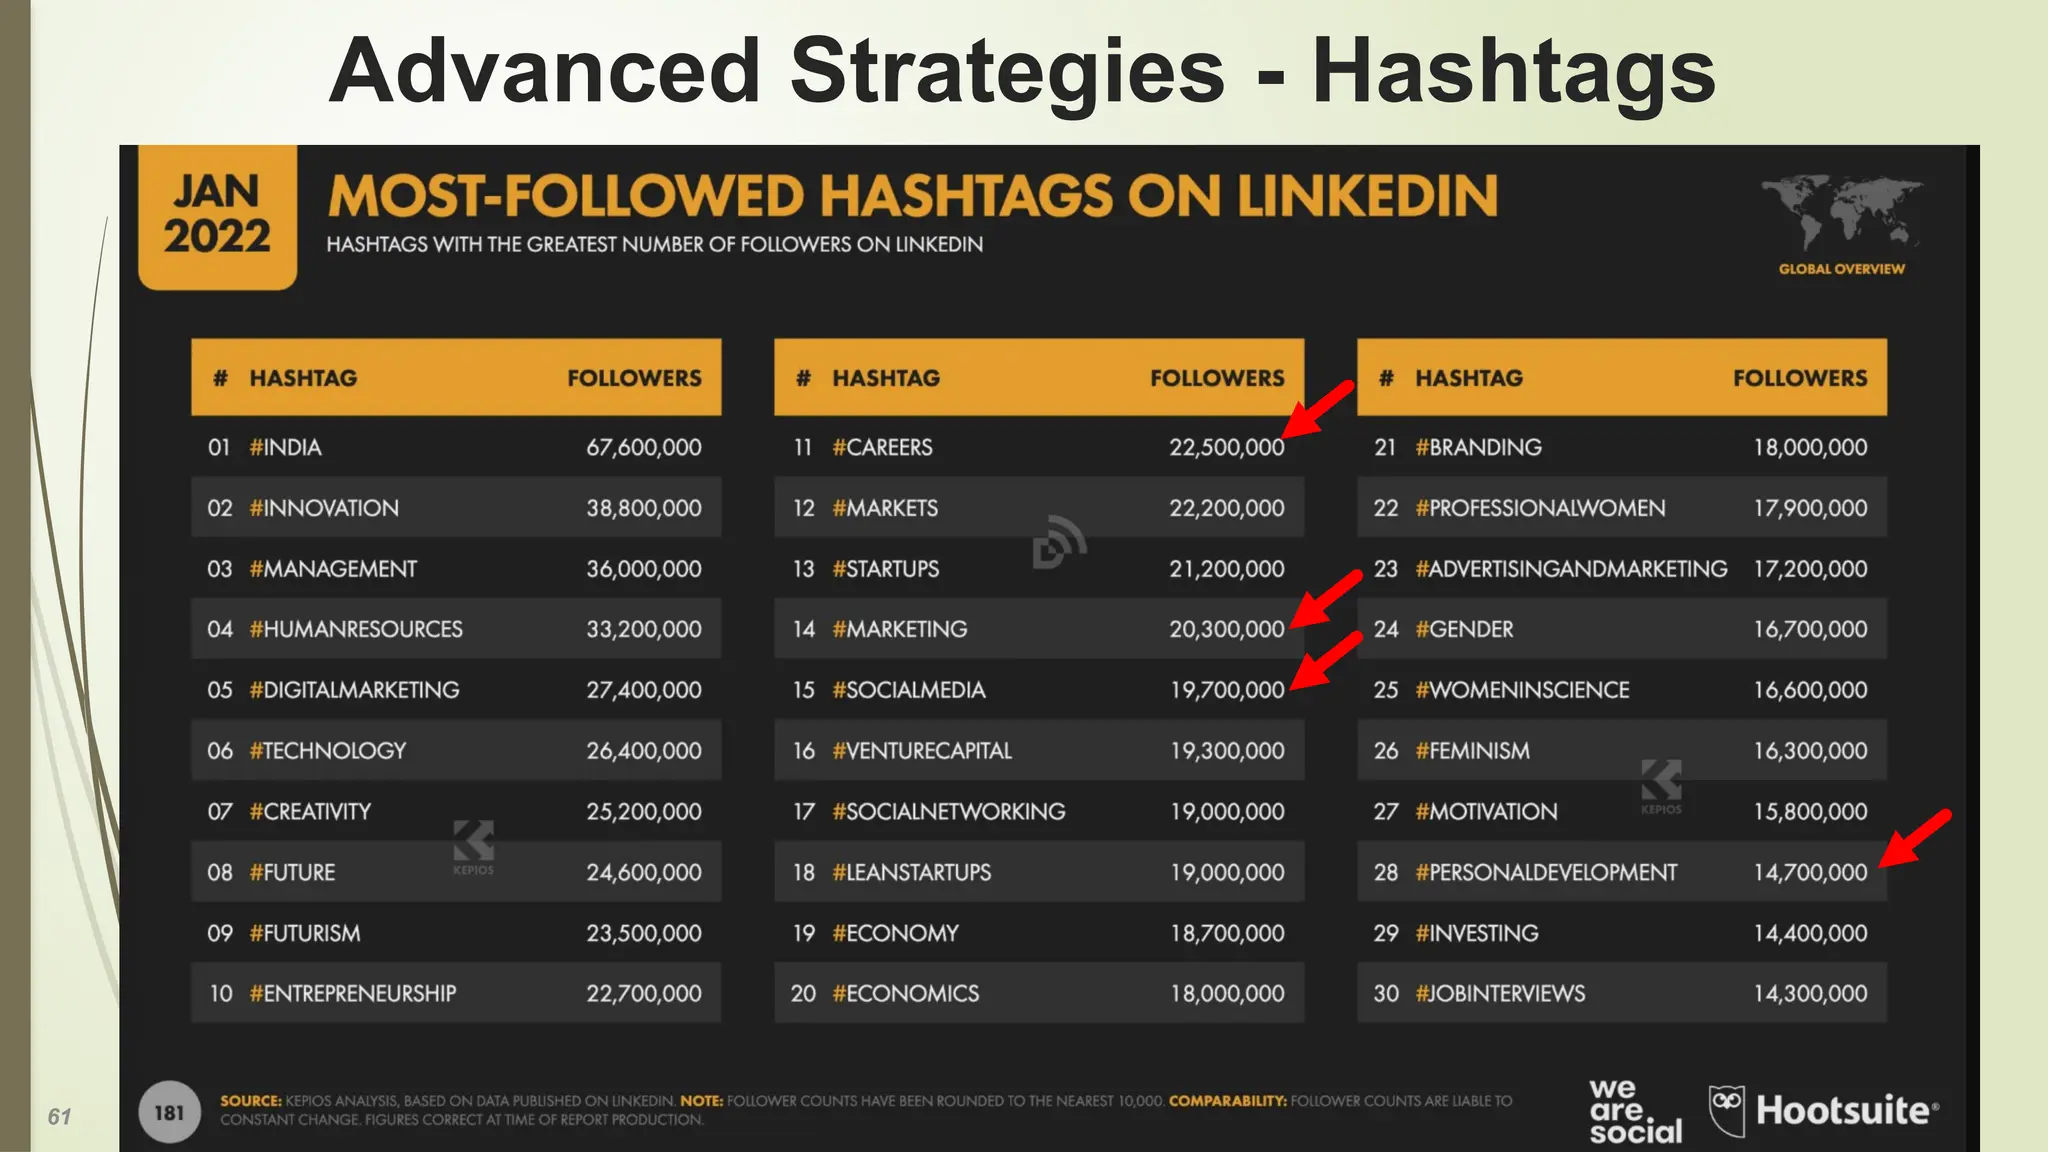Click the #MOTIVATION hashtag text
The height and width of the screenshot is (1152, 2048).
coord(1486,811)
